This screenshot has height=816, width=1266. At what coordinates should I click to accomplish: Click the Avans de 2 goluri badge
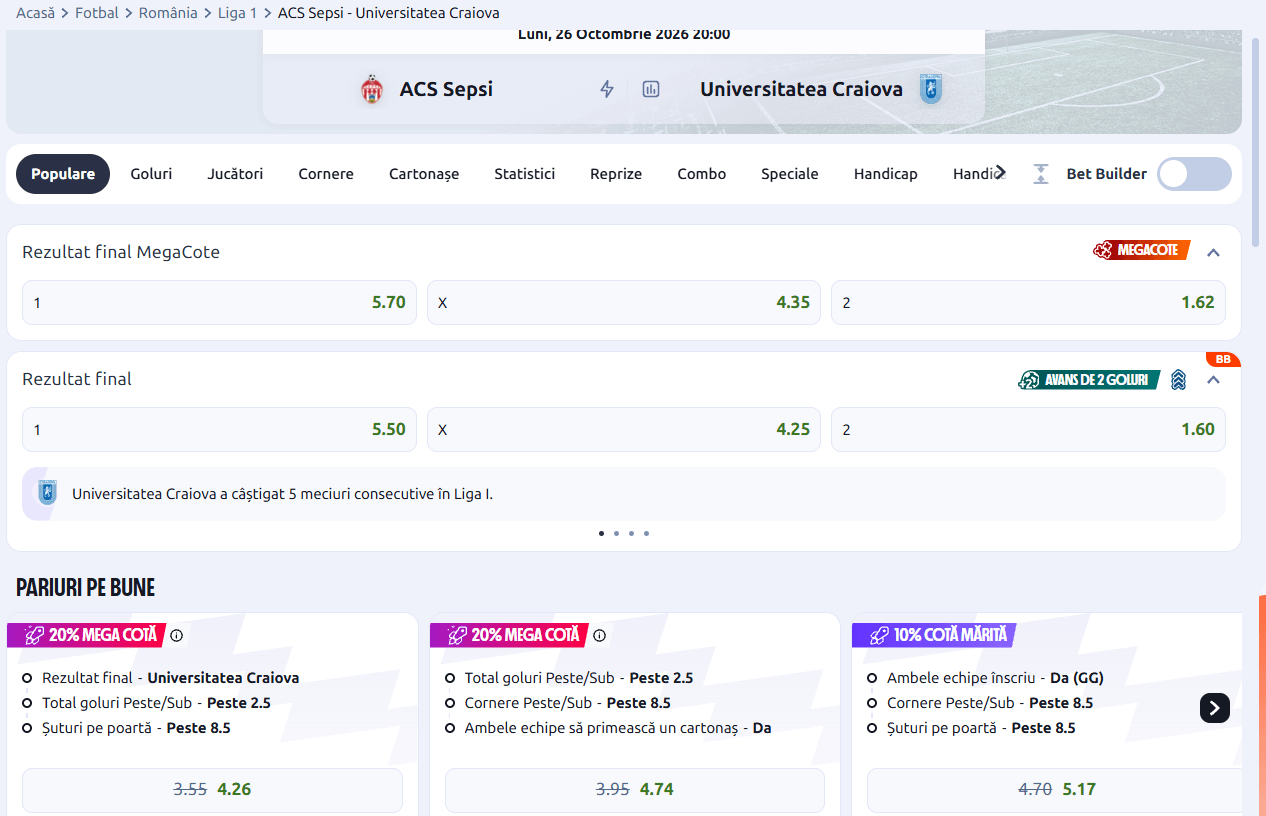coord(1090,380)
